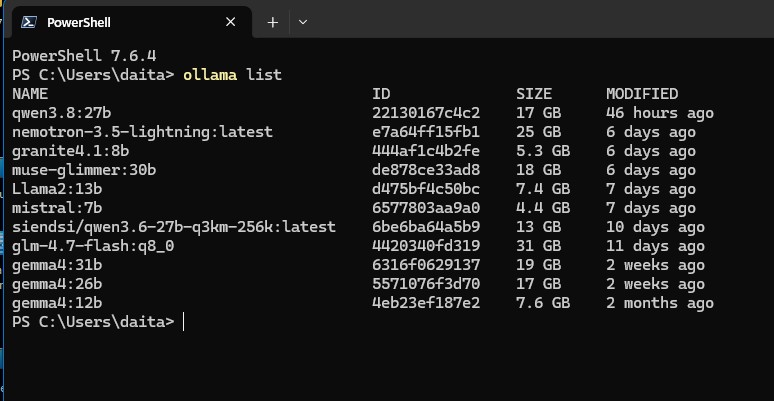Click the granite4.1:8b model row
Screen dimensions: 774x401
[363, 151]
